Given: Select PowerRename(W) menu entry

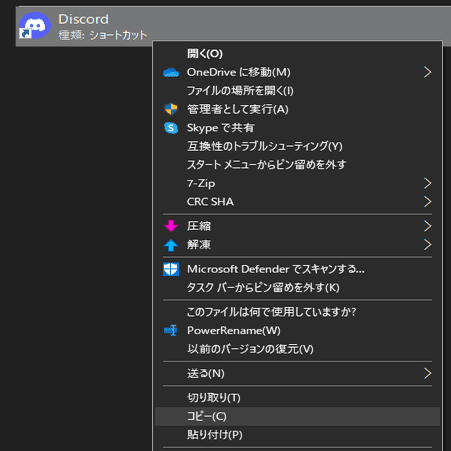Looking at the screenshot, I should pos(297,330).
